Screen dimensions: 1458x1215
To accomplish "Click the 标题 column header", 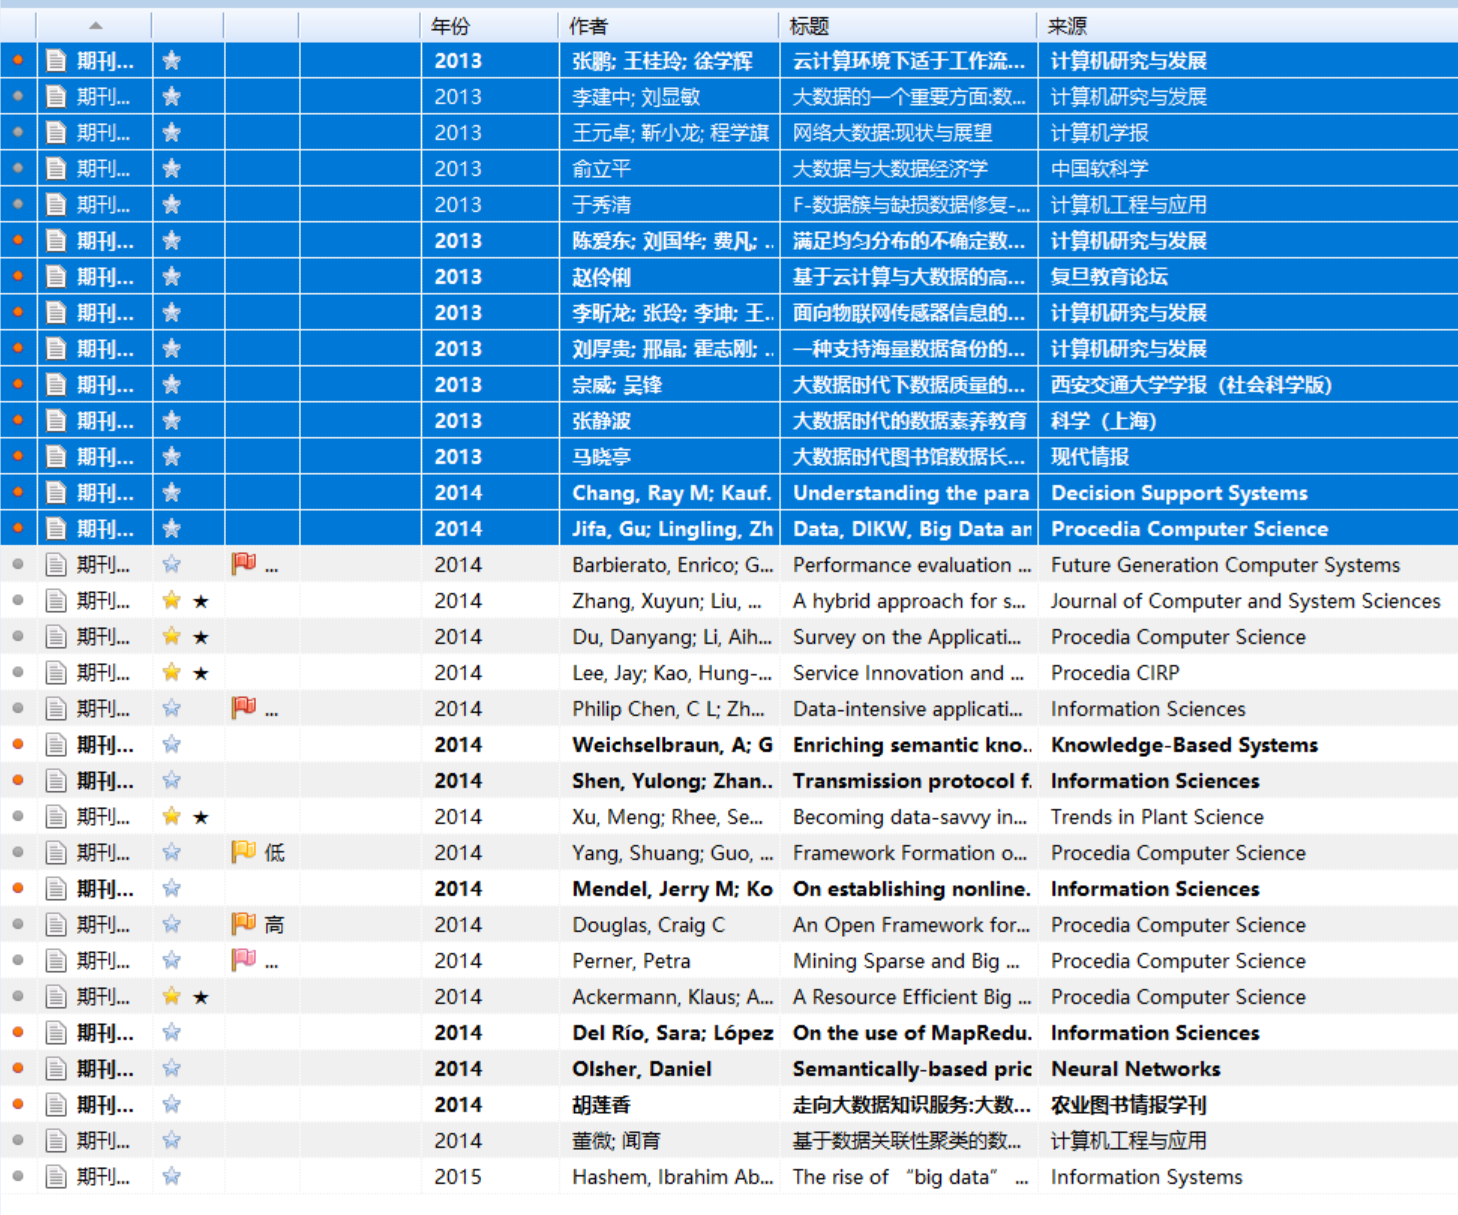I will tap(809, 26).
